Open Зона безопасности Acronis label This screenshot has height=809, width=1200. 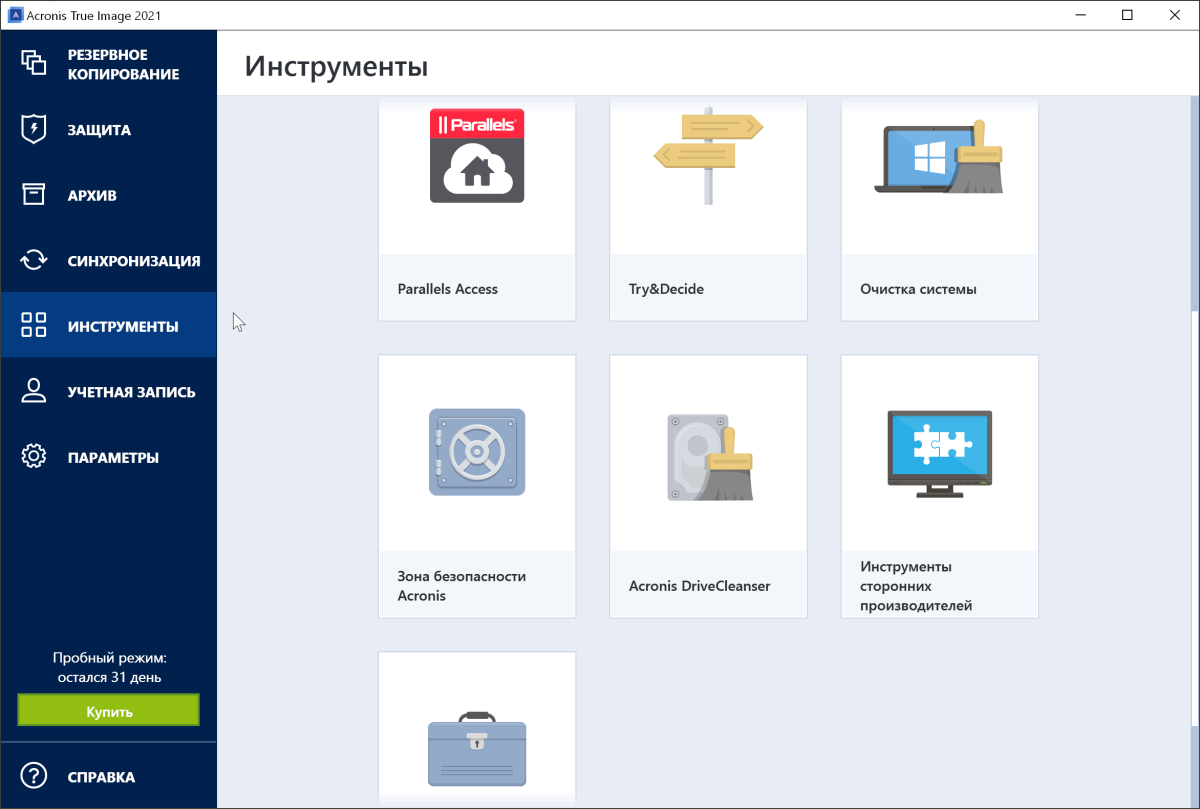tap(461, 586)
